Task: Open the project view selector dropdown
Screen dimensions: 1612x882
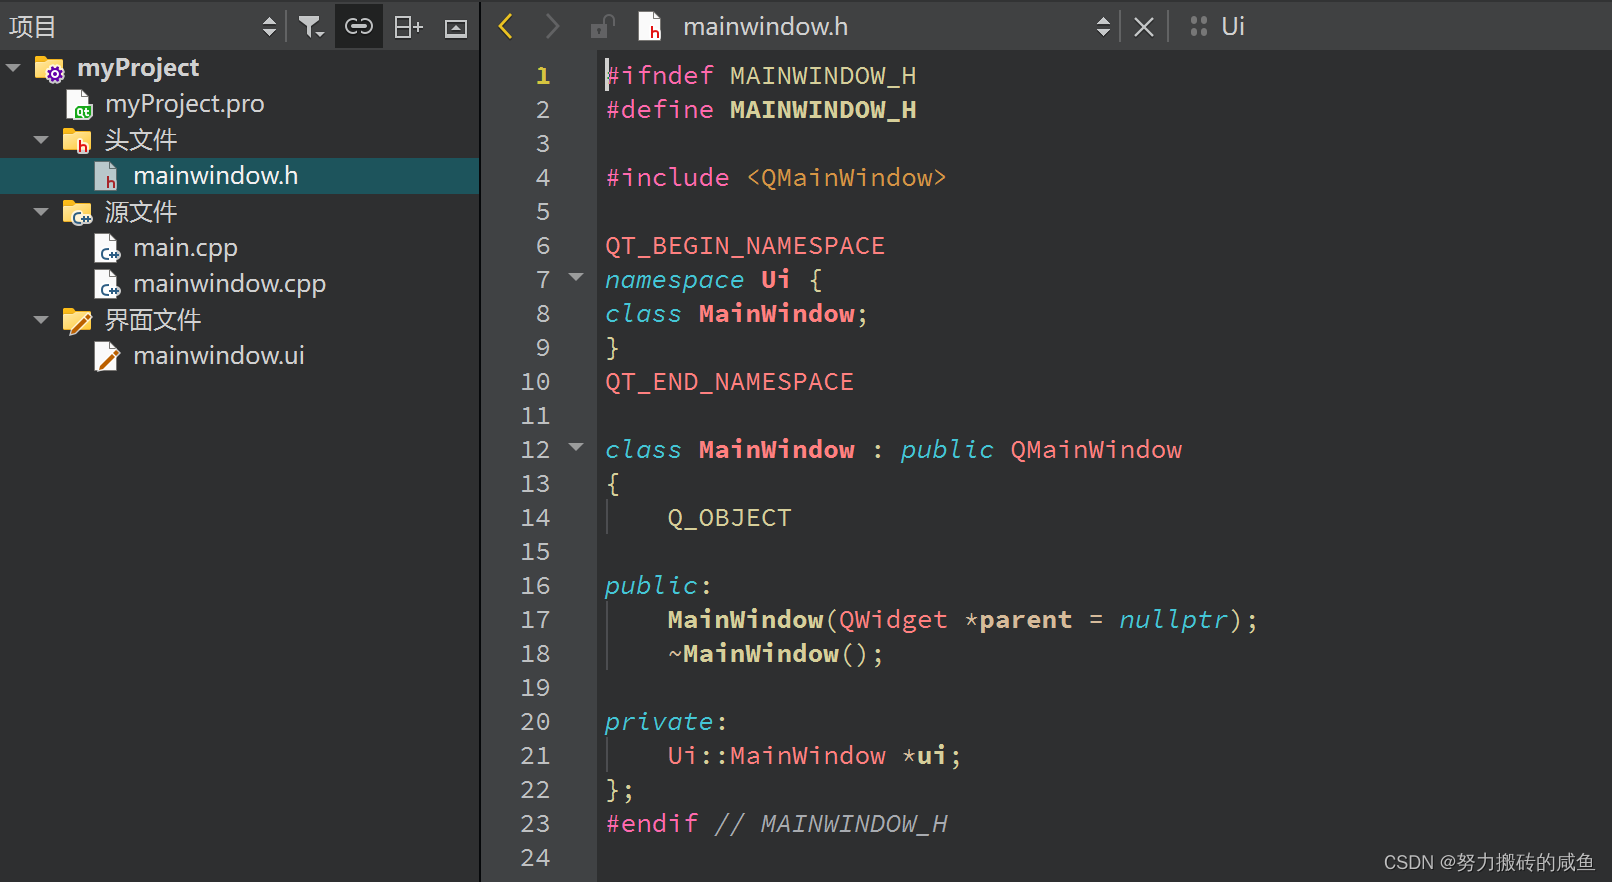Action: (x=269, y=27)
